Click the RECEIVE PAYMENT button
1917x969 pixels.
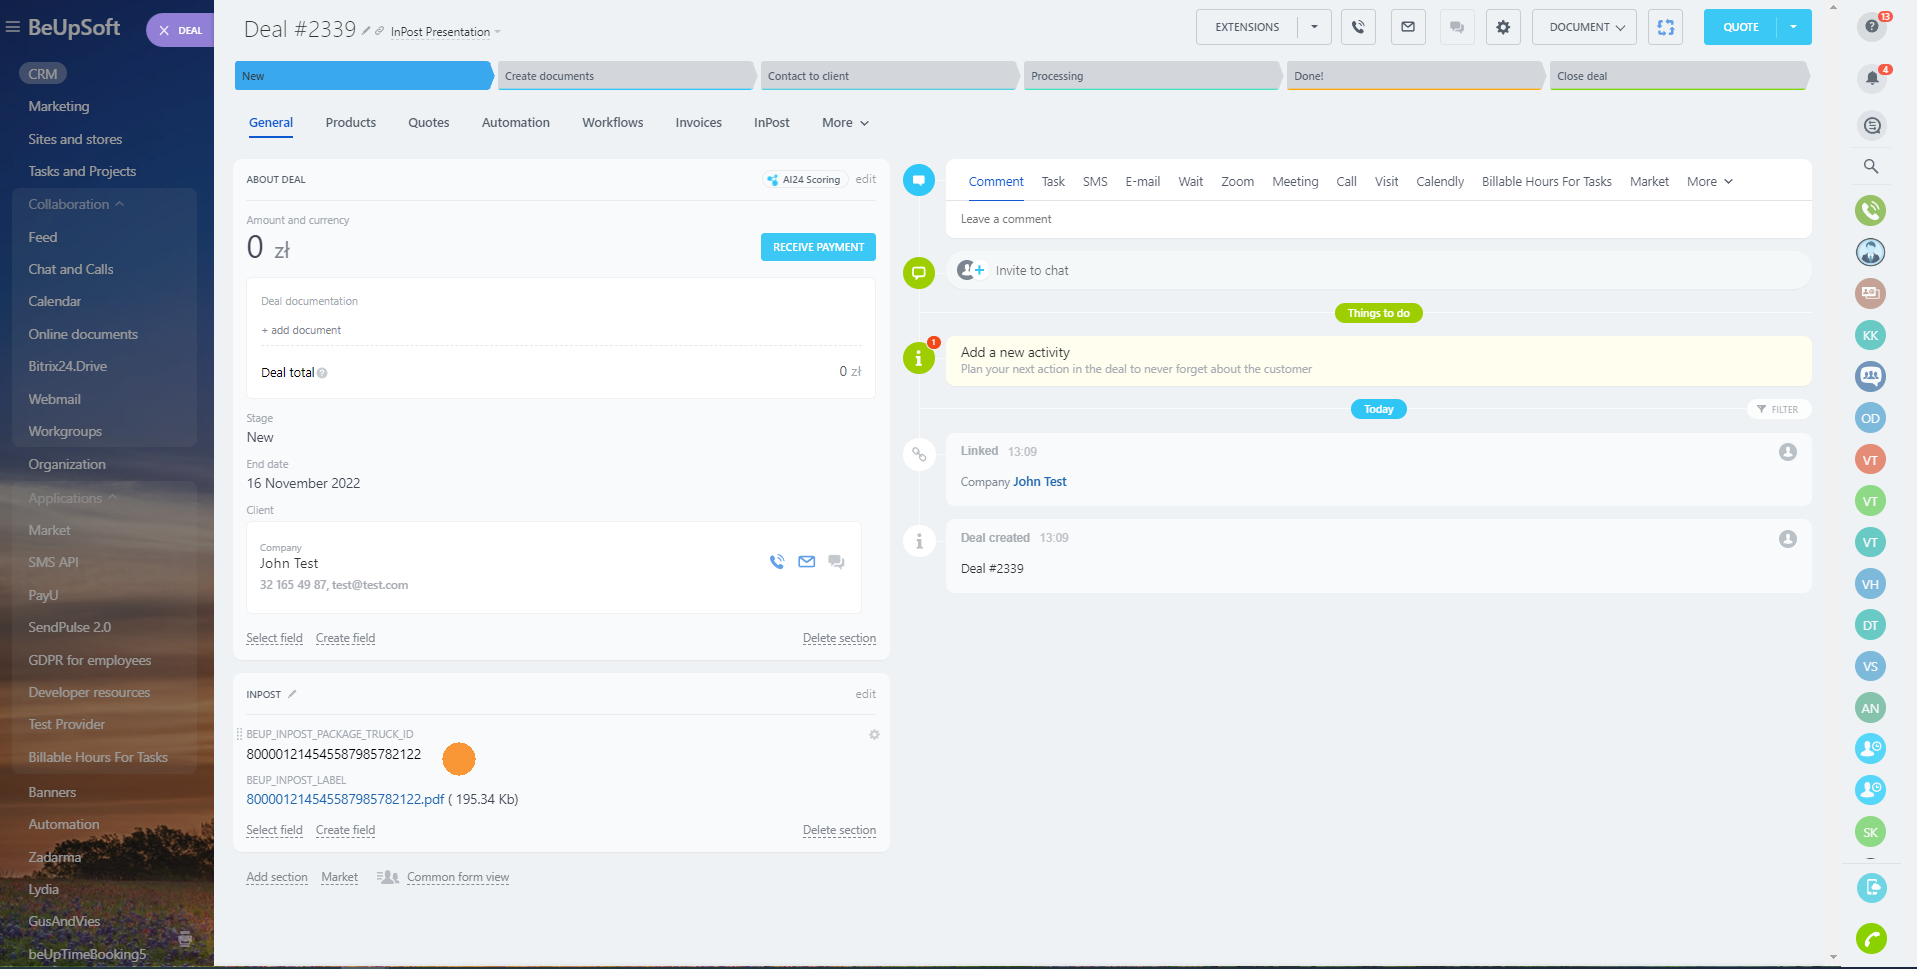click(818, 247)
